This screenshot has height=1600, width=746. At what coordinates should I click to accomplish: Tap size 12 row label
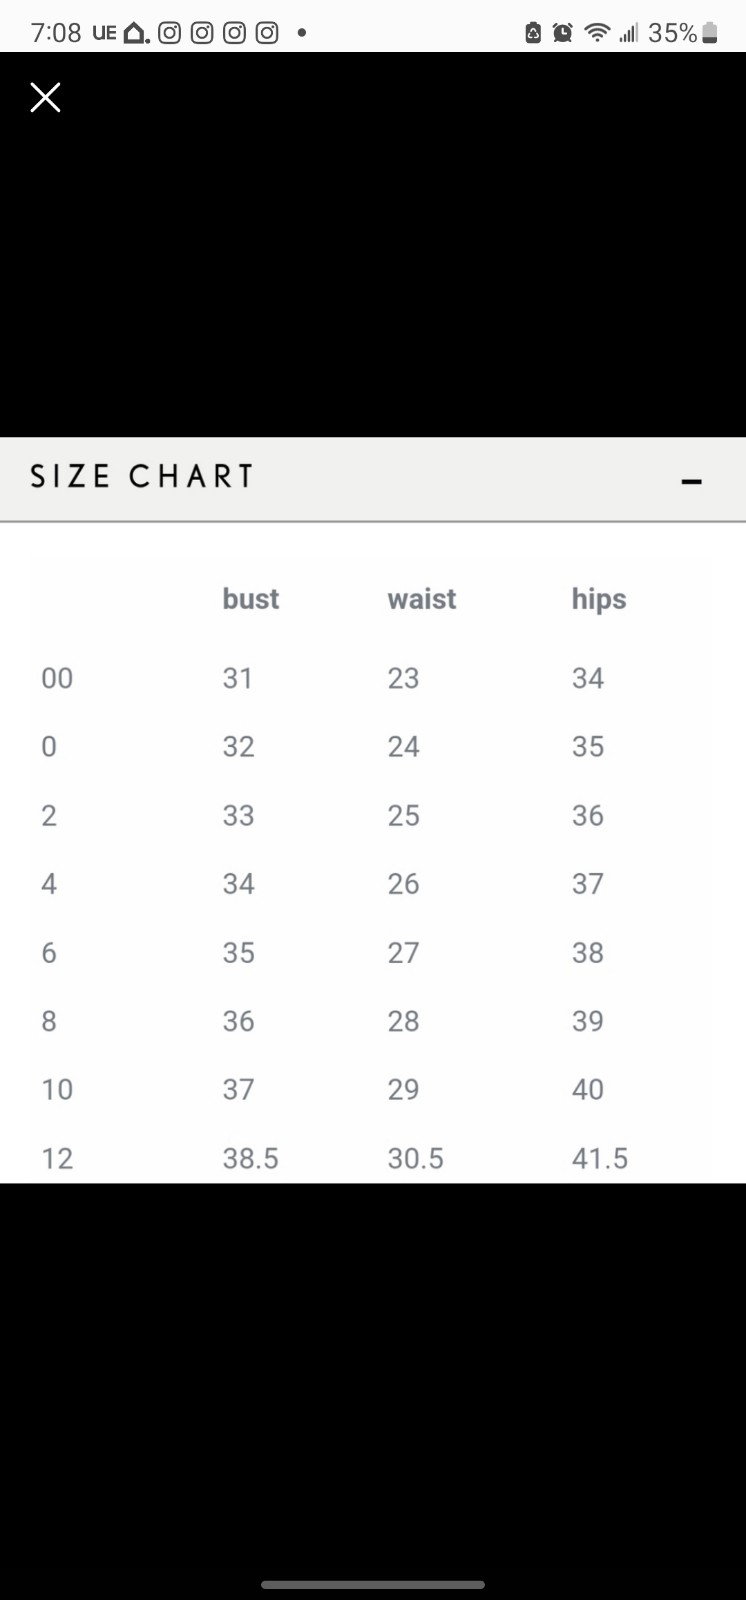tap(57, 1159)
